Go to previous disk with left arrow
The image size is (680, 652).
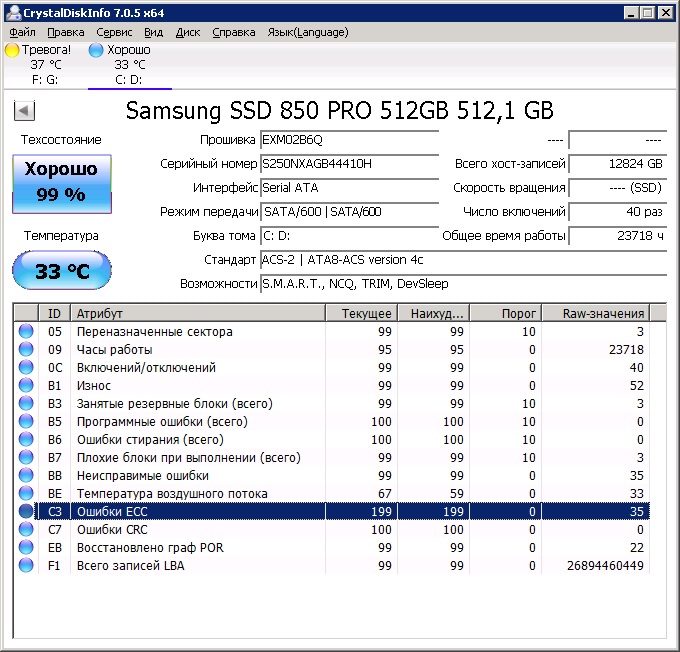pos(24,111)
